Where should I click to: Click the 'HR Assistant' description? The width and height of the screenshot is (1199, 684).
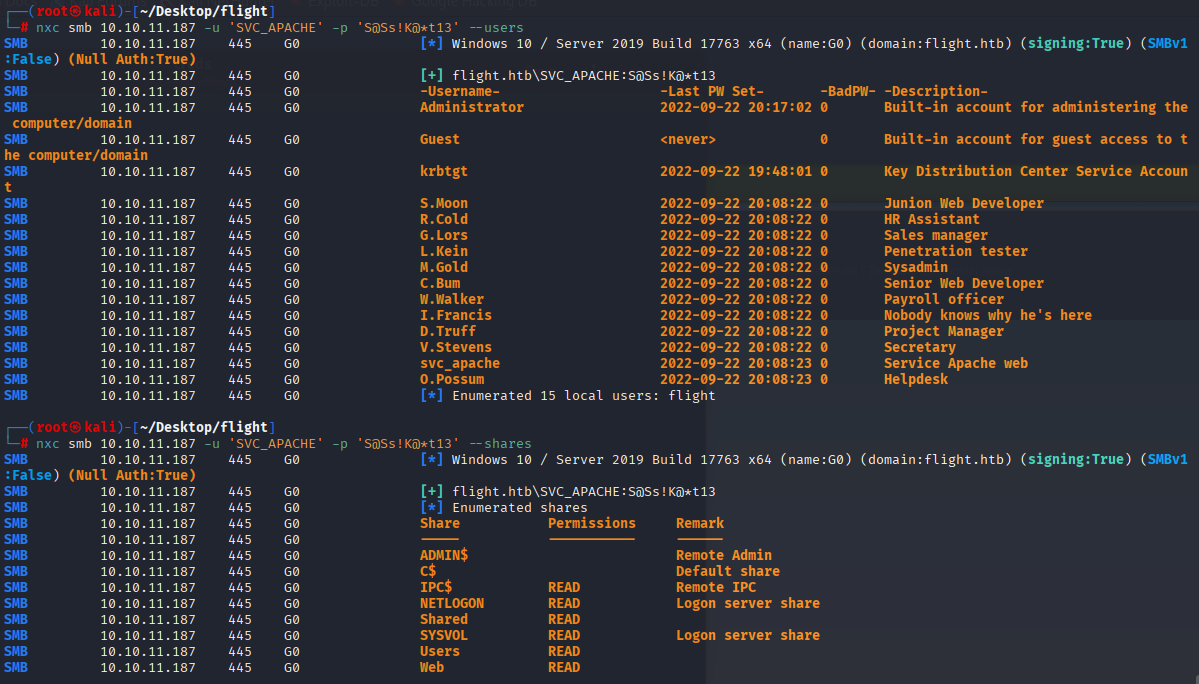(931, 220)
